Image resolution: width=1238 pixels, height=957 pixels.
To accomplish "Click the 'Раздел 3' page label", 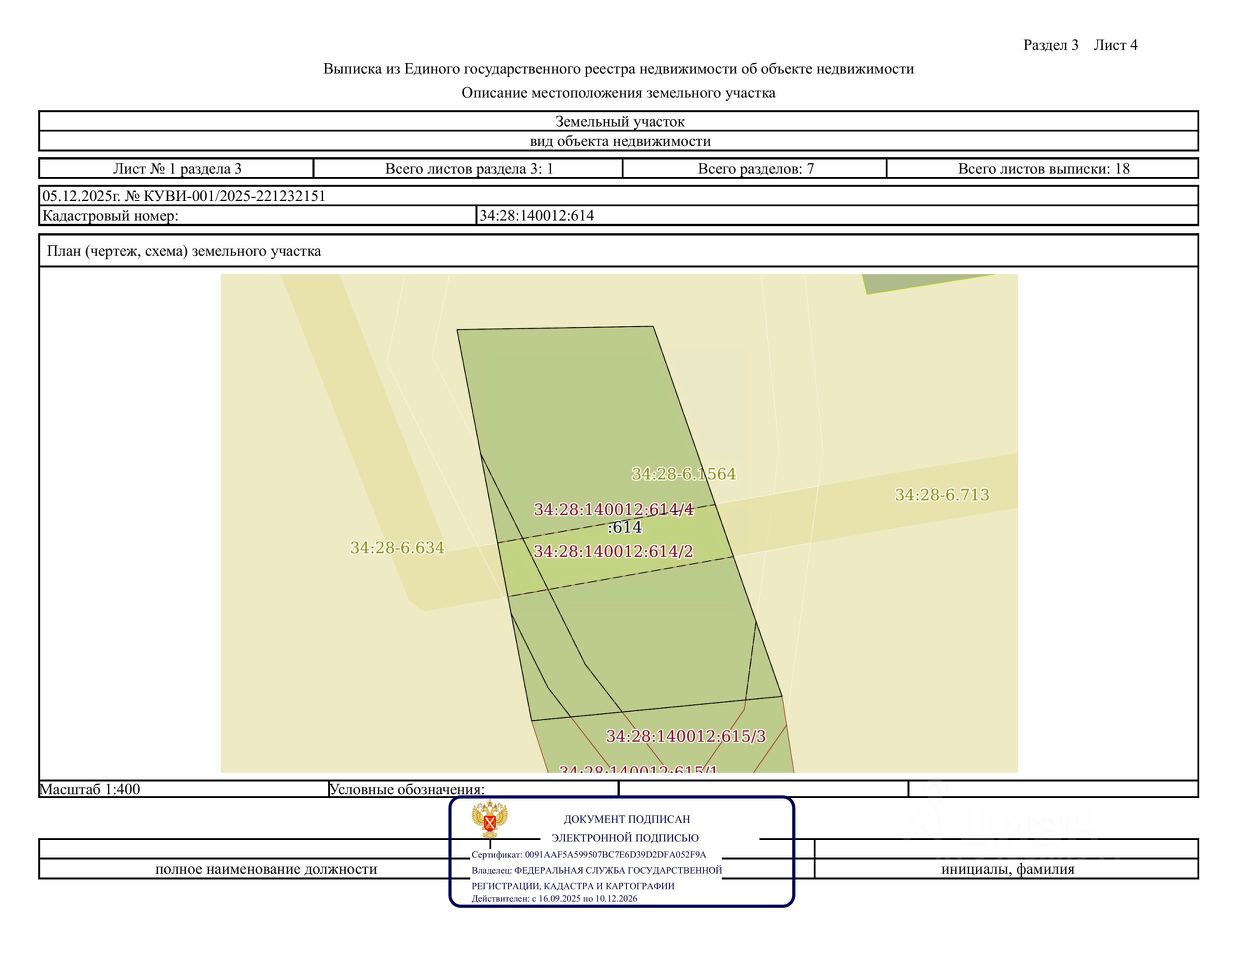I will click(x=1051, y=45).
